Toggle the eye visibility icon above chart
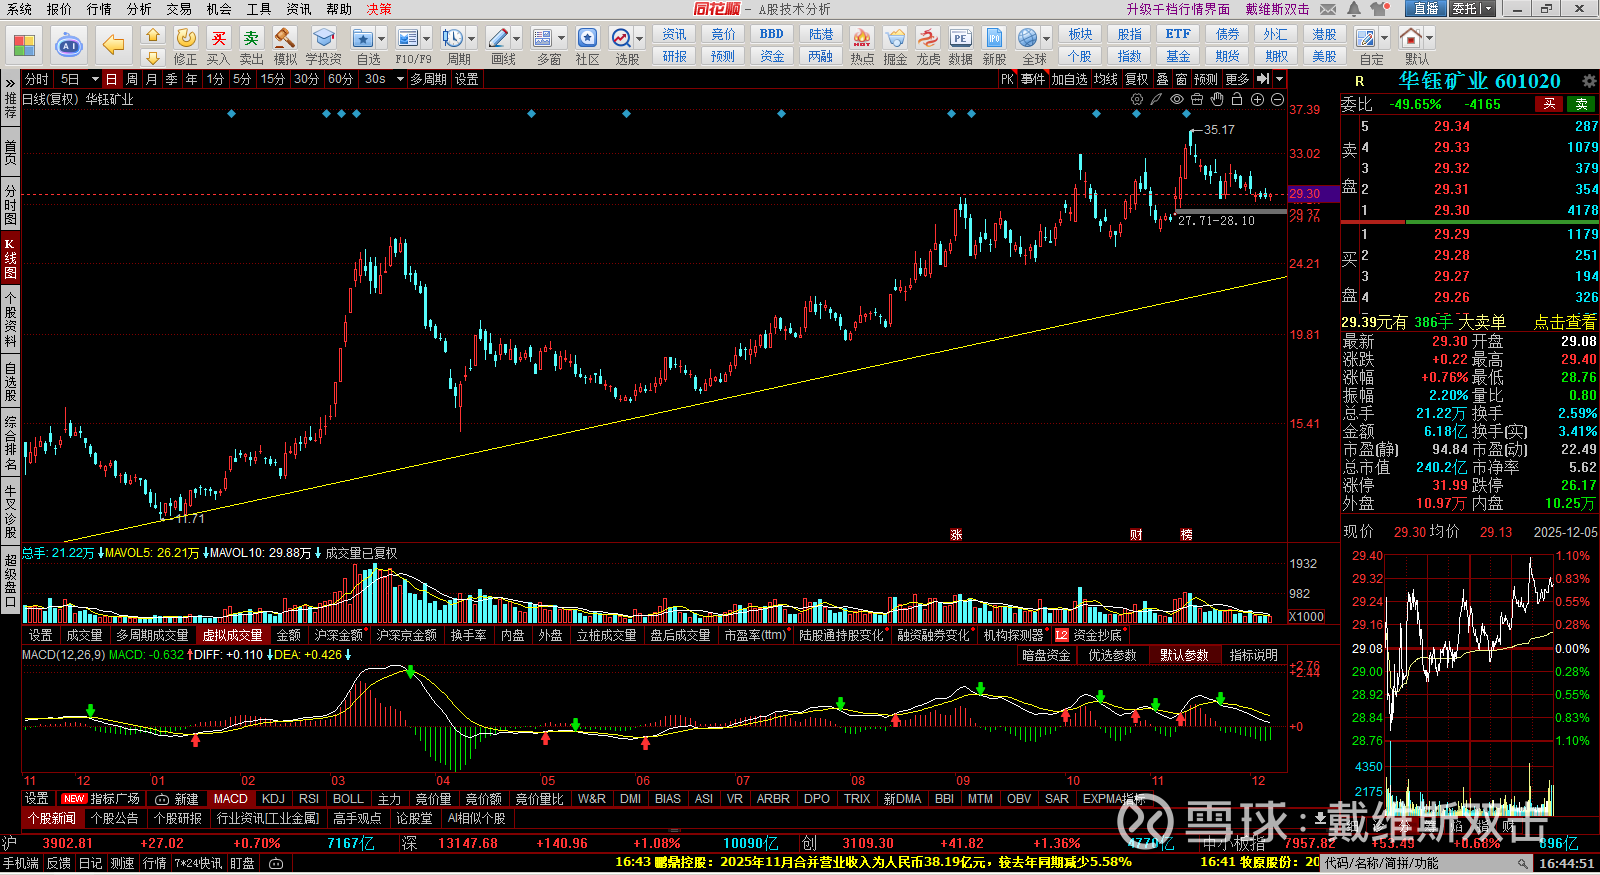 (1177, 99)
